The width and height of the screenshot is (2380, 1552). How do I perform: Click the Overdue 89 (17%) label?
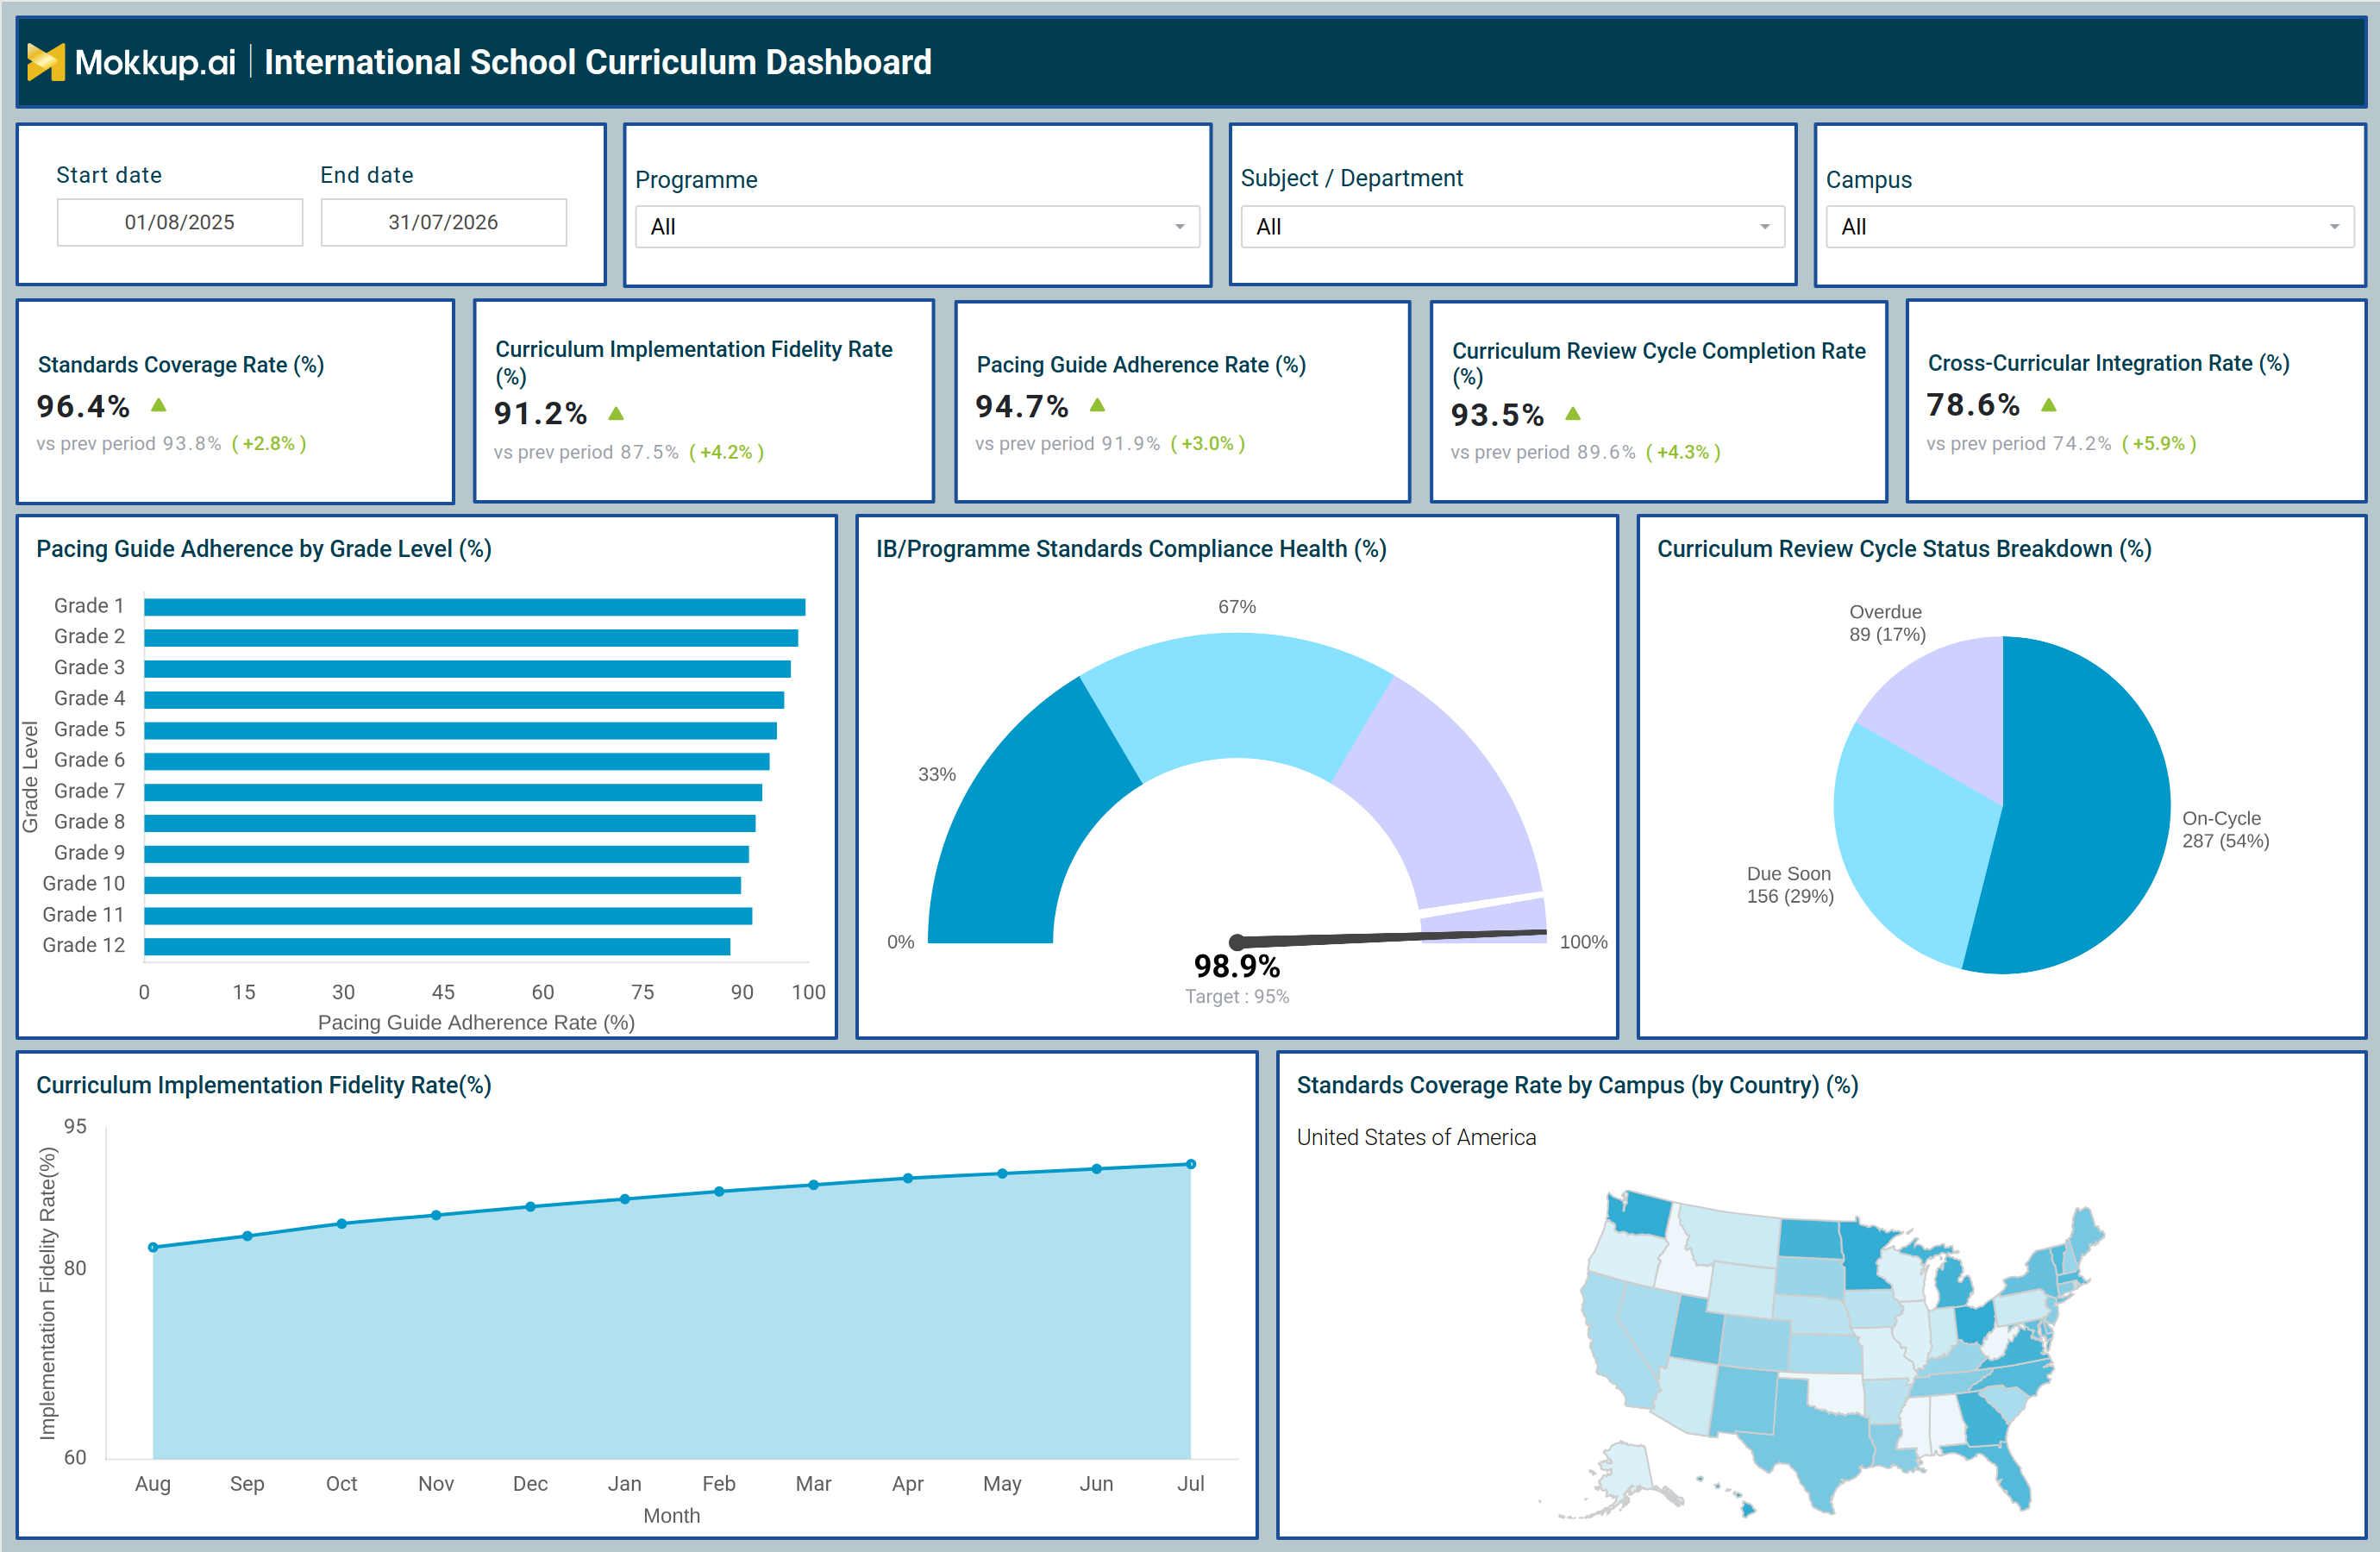1887,623
